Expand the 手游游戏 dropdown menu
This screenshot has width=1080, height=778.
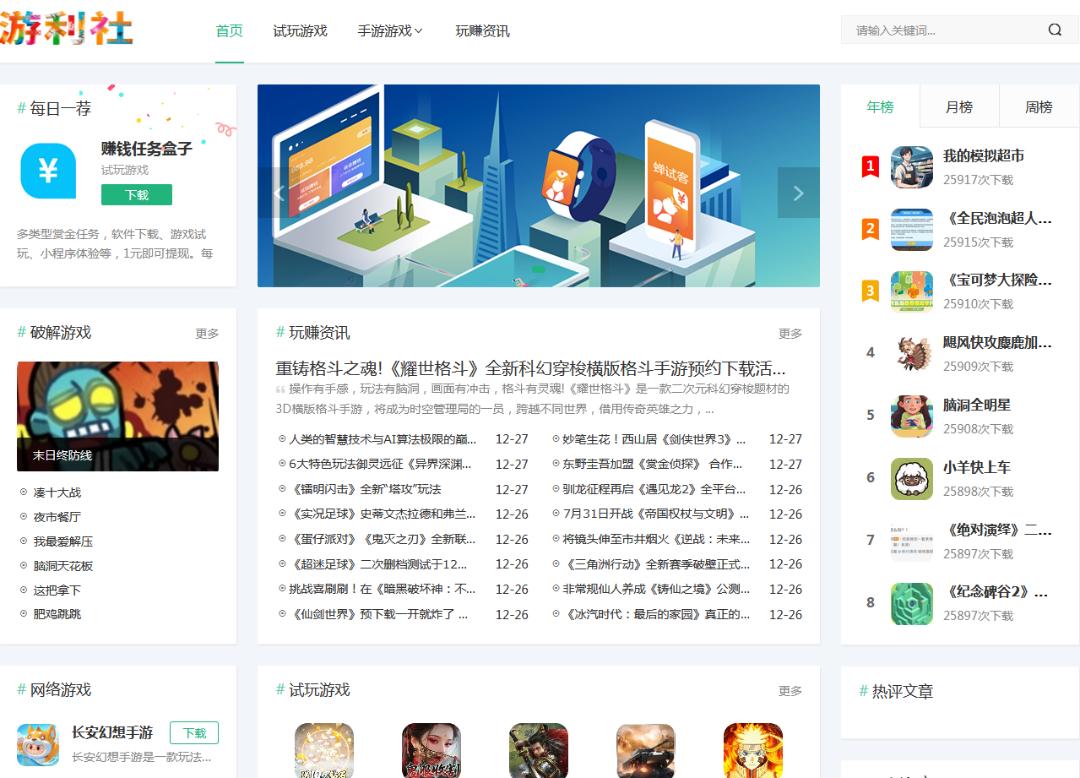click(390, 31)
